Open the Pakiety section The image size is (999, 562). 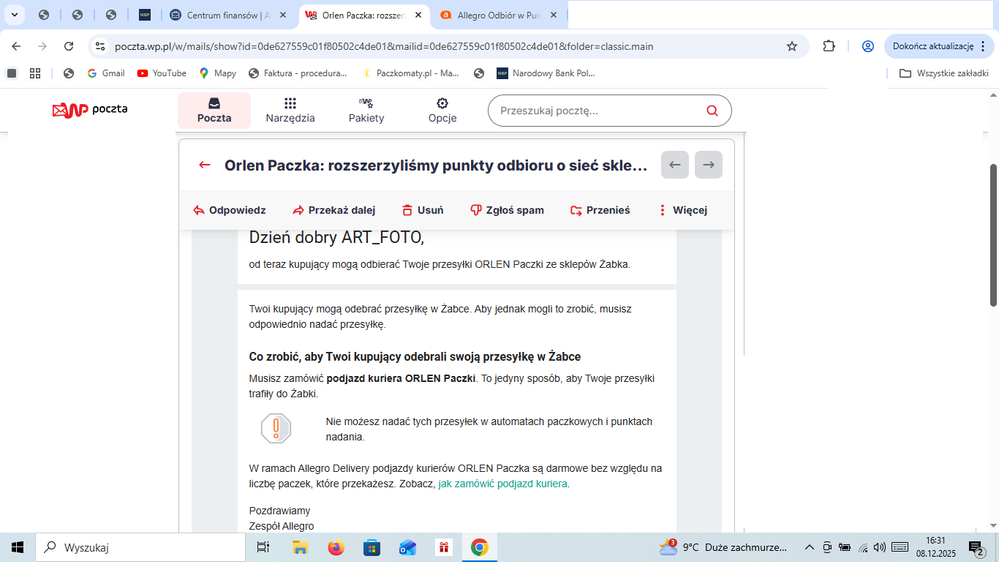366,110
